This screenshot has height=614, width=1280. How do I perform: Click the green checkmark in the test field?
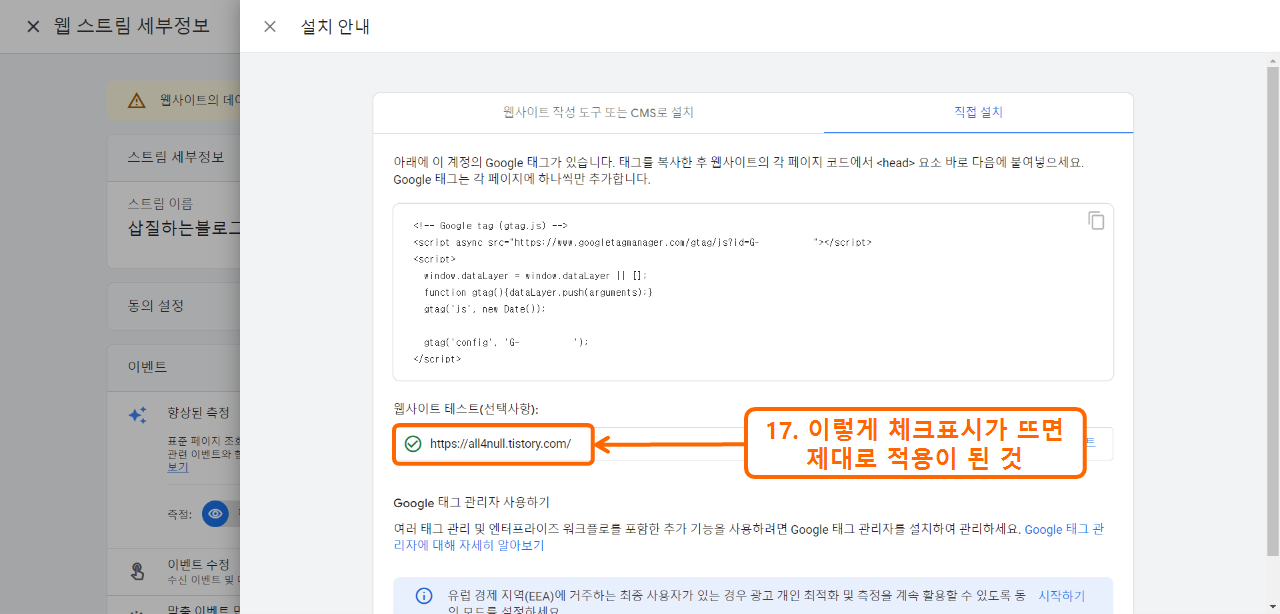[412, 443]
